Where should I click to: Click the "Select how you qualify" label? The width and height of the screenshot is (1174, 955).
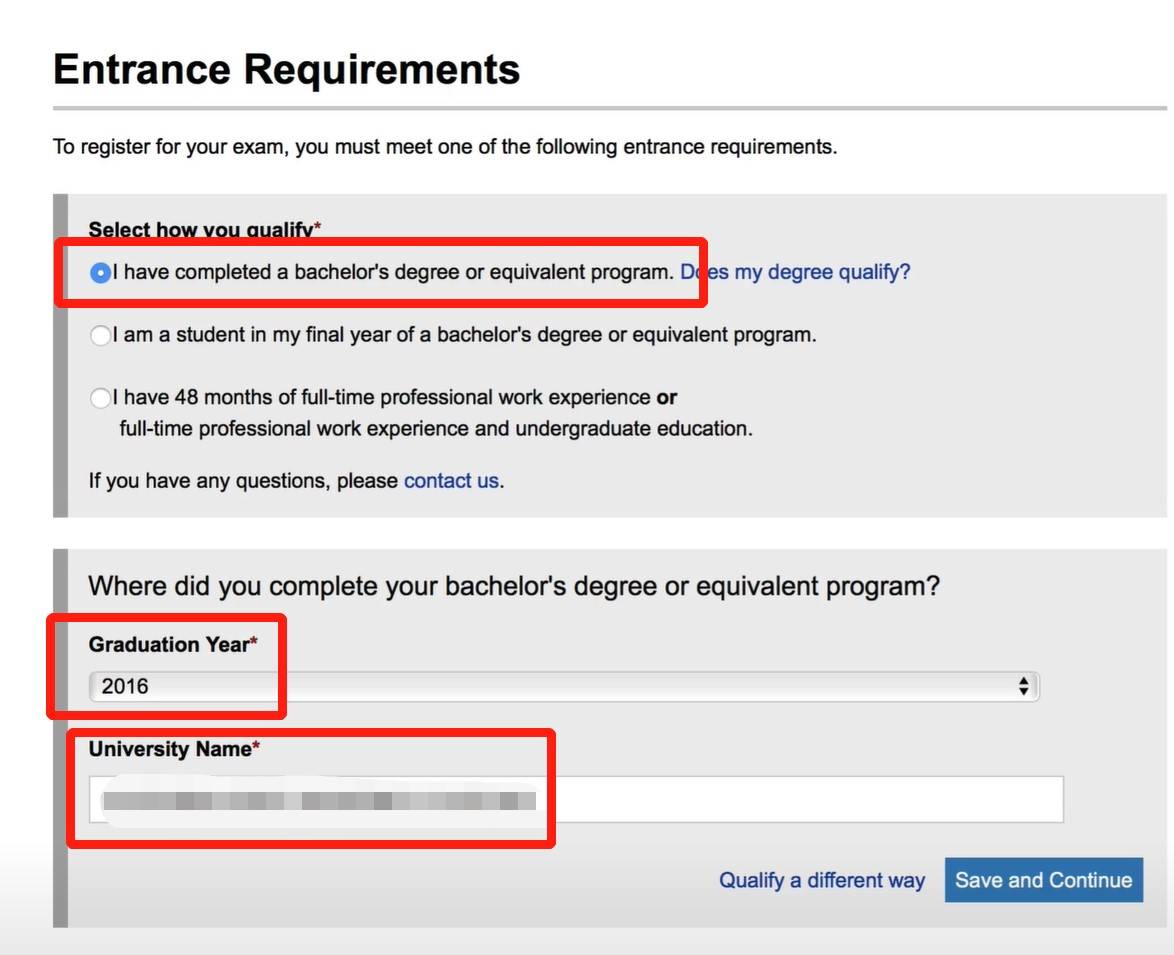tap(200, 230)
